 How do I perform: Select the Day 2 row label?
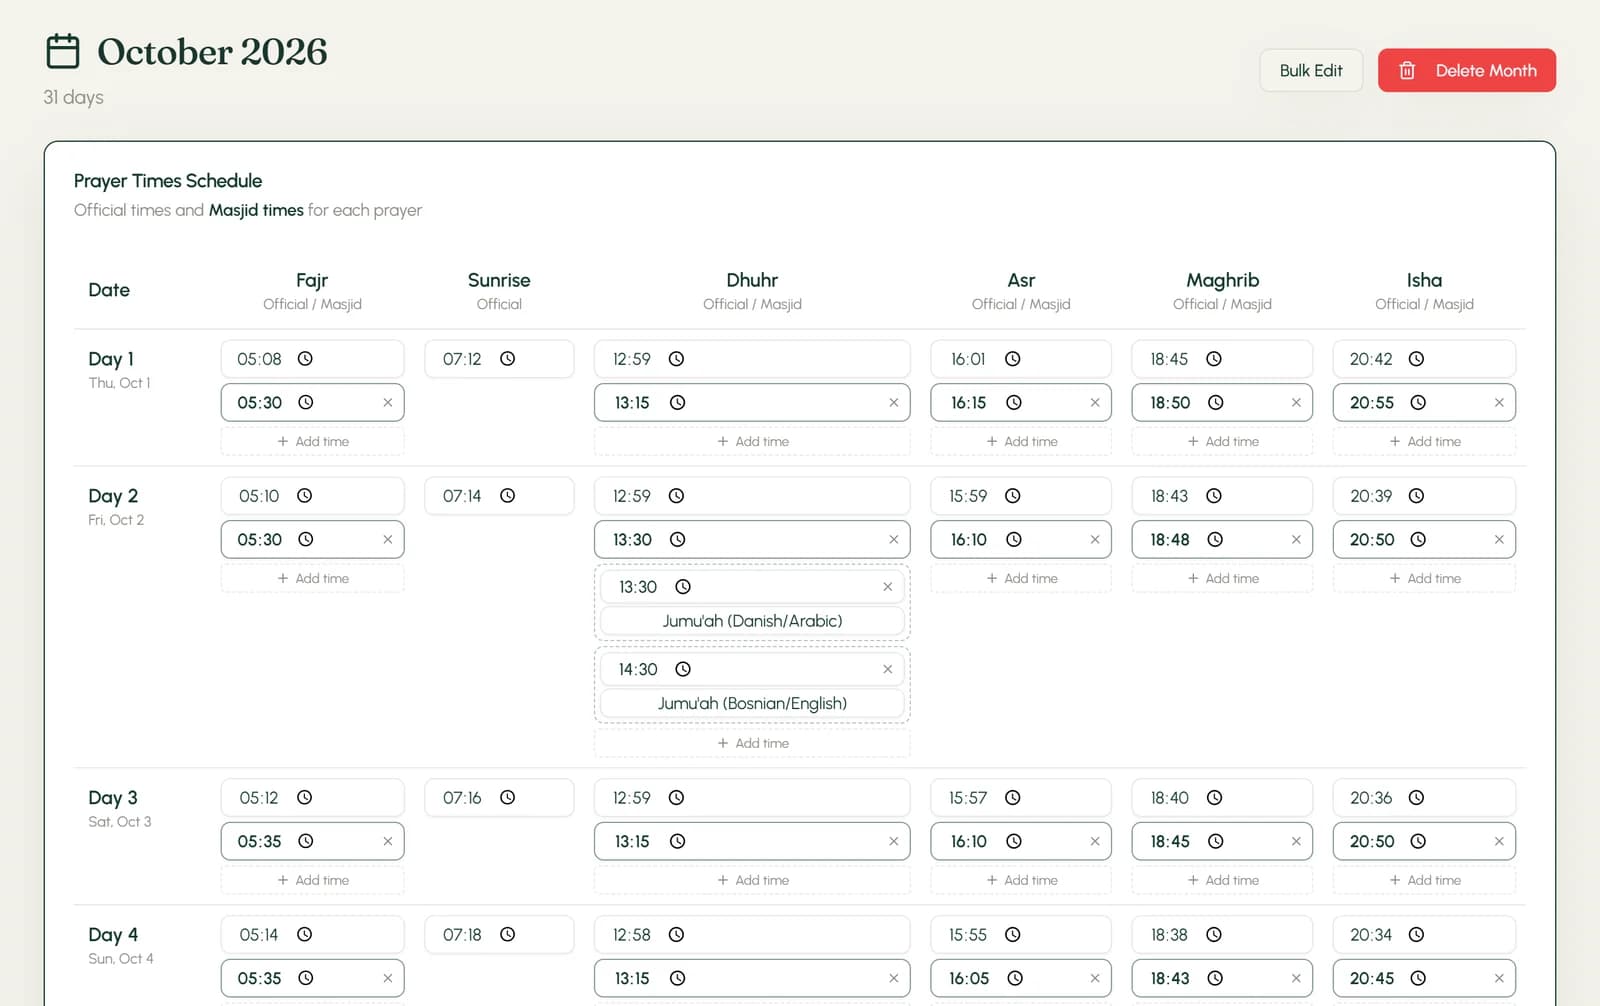tap(113, 496)
